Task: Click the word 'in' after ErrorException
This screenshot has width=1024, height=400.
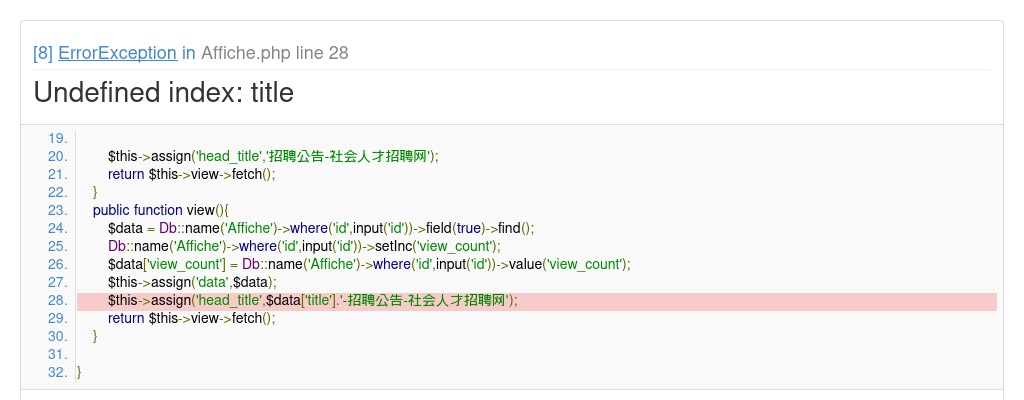Action: [188, 53]
